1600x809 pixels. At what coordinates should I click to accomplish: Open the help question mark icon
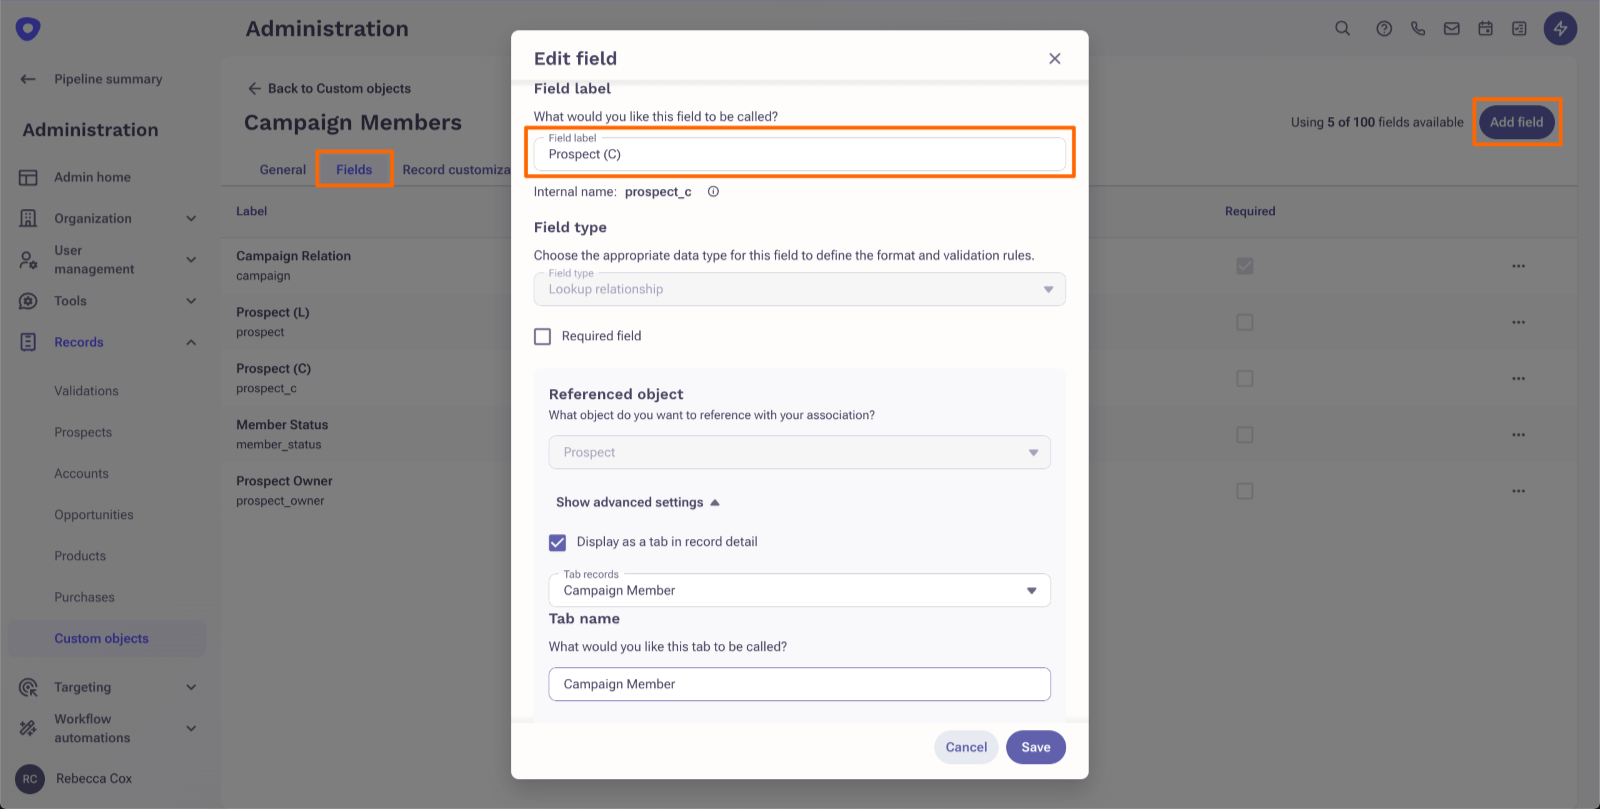[1384, 29]
